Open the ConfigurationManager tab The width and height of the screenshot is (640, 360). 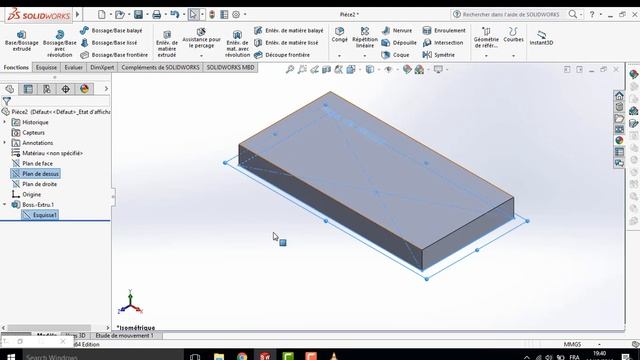point(47,89)
